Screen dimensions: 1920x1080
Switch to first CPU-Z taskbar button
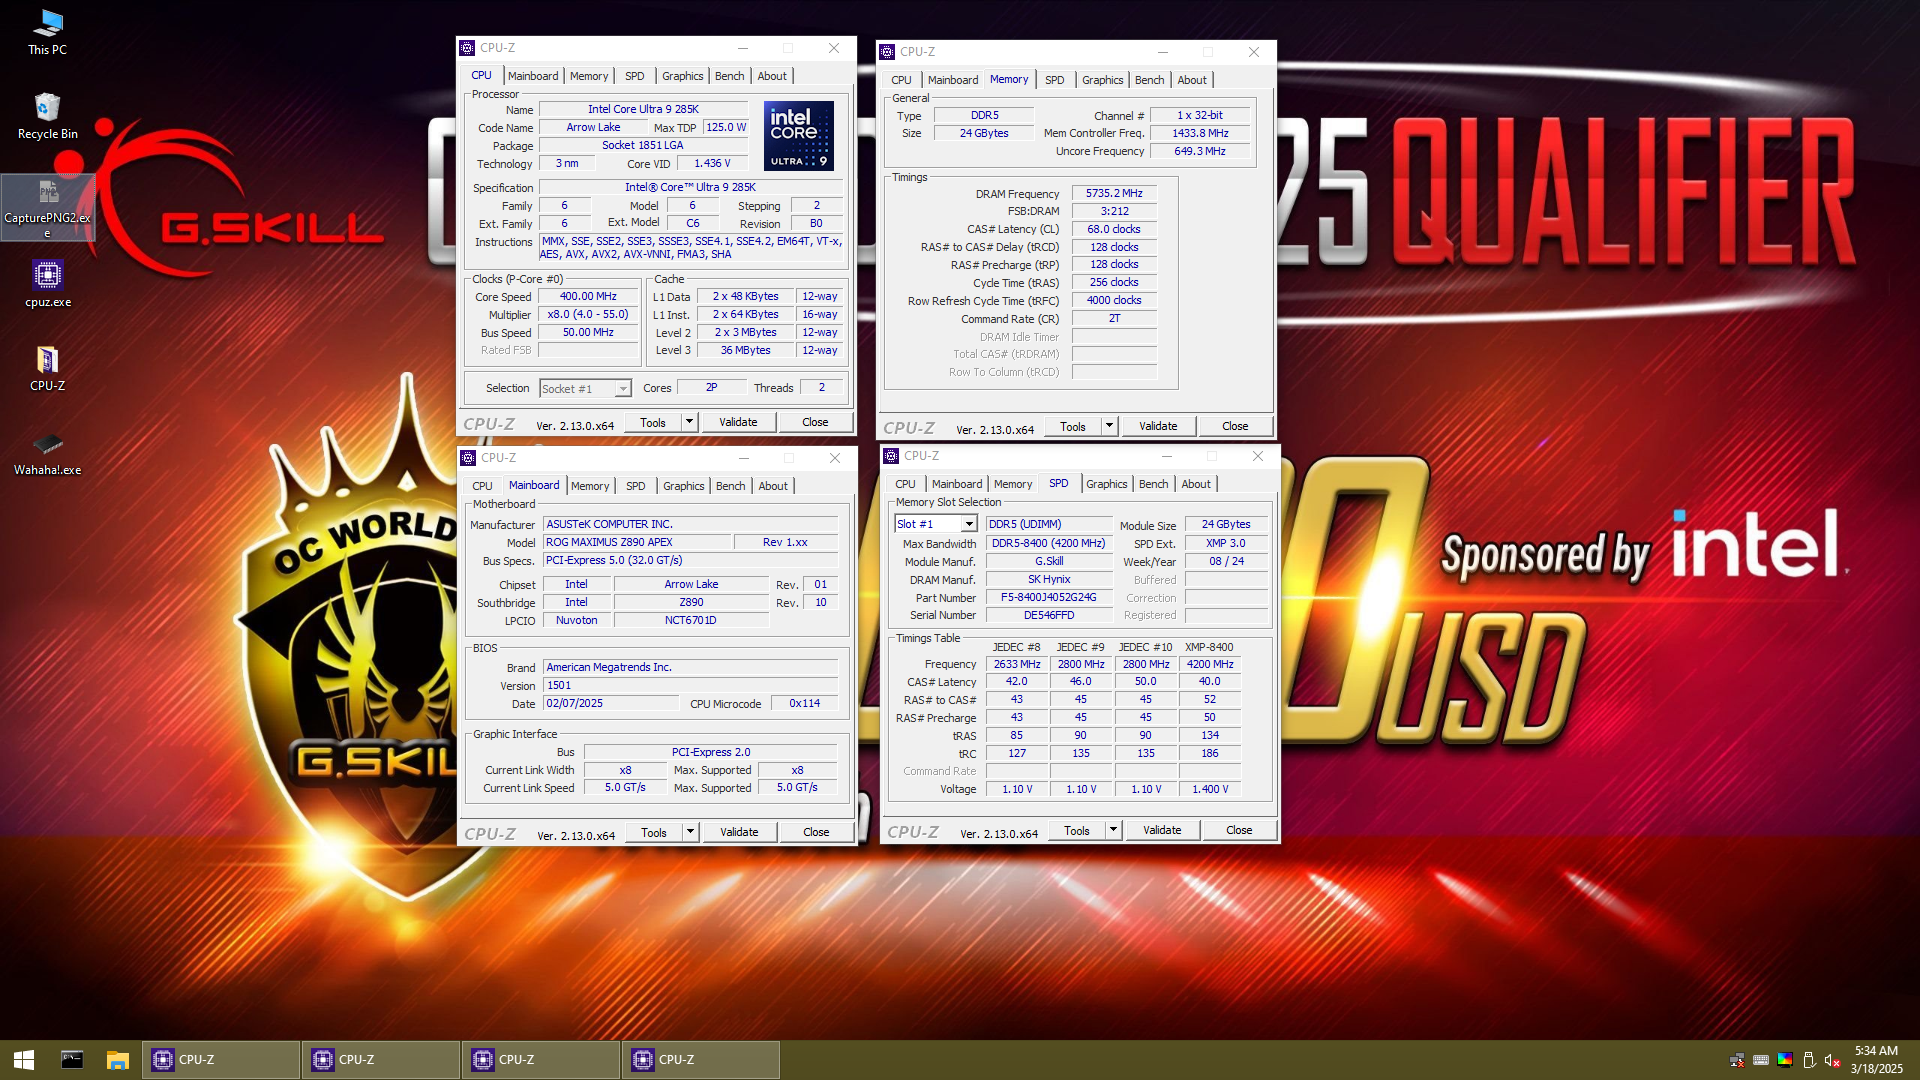click(221, 1060)
